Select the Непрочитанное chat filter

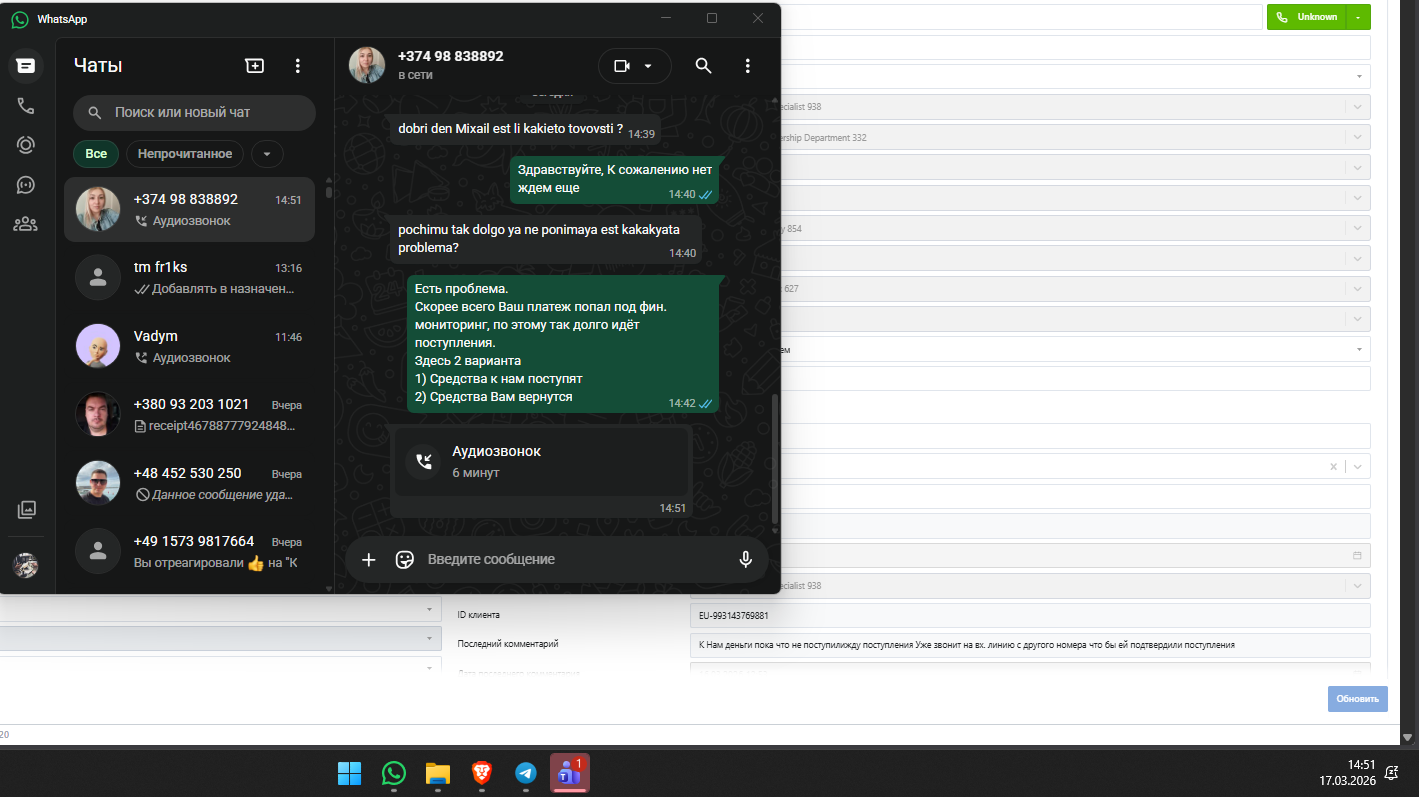click(x=185, y=153)
